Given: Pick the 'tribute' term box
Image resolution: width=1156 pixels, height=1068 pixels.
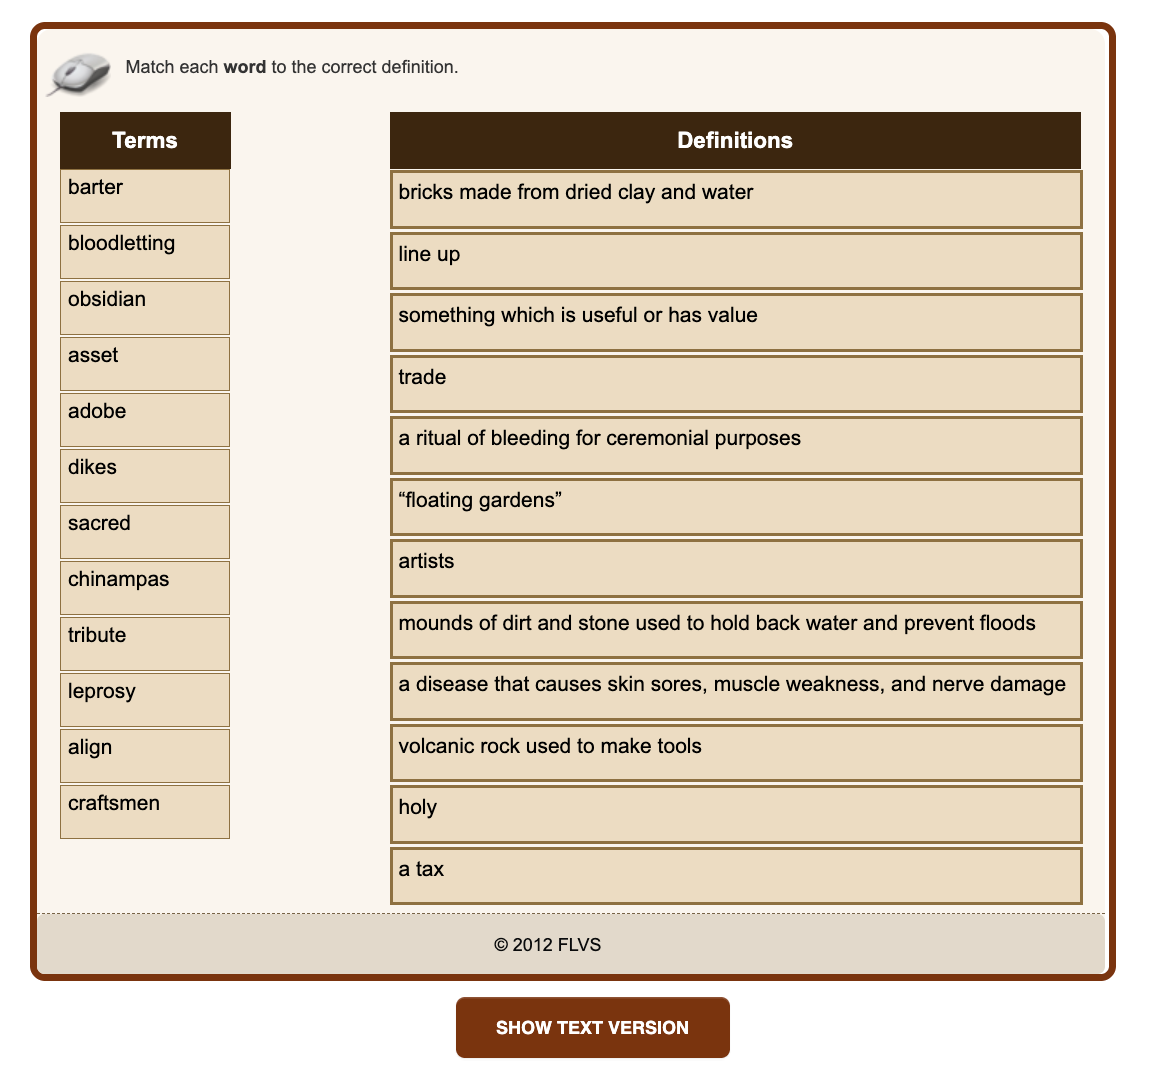Looking at the screenshot, I should tap(145, 644).
